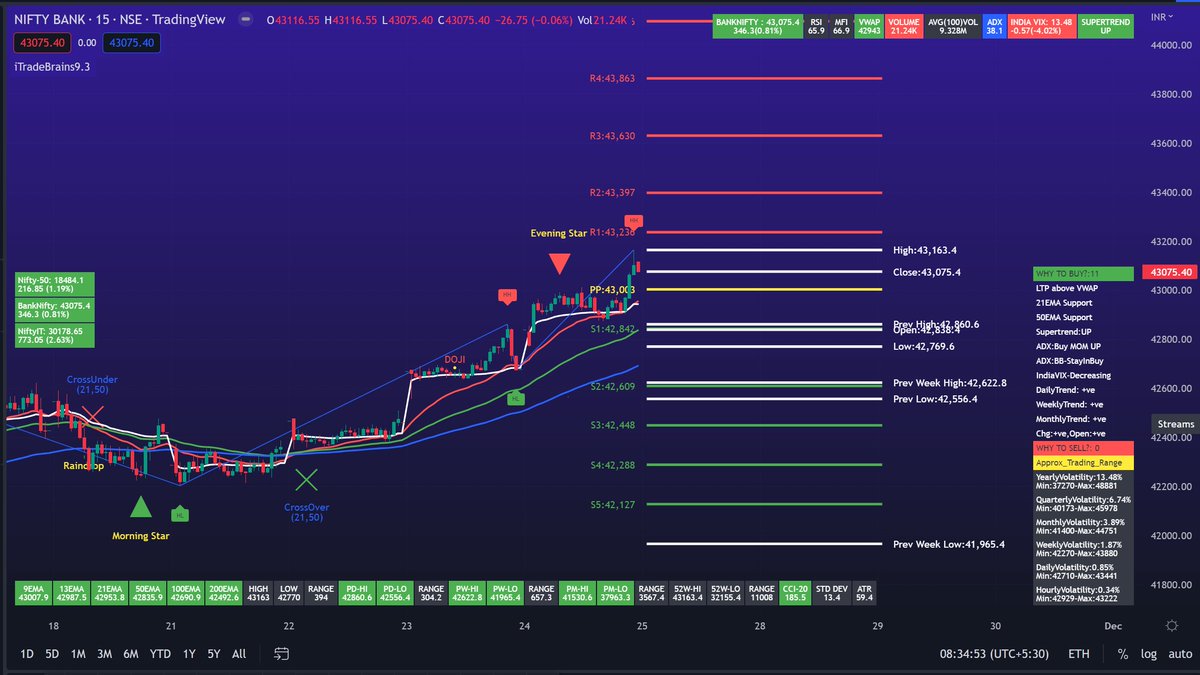This screenshot has width=1200, height=675.
Task: Click the 9EMA 43007.9 cell
Action: point(34,592)
